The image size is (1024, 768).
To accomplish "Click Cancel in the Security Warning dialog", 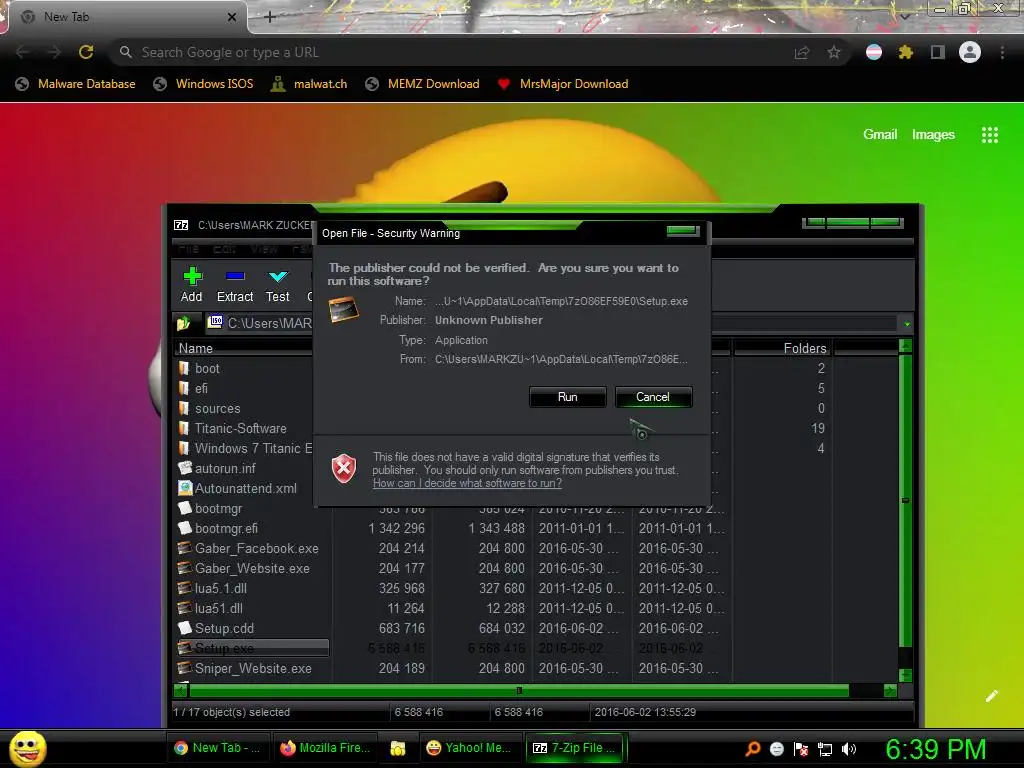I will [652, 397].
